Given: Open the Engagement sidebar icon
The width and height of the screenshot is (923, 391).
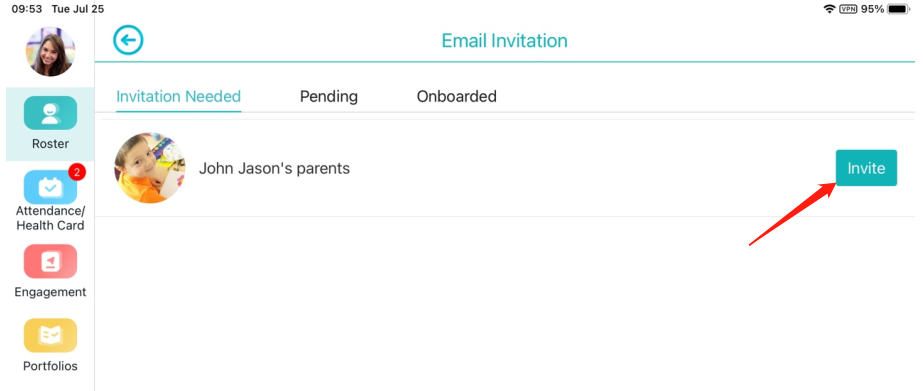Looking at the screenshot, I should pyautogui.click(x=50, y=261).
